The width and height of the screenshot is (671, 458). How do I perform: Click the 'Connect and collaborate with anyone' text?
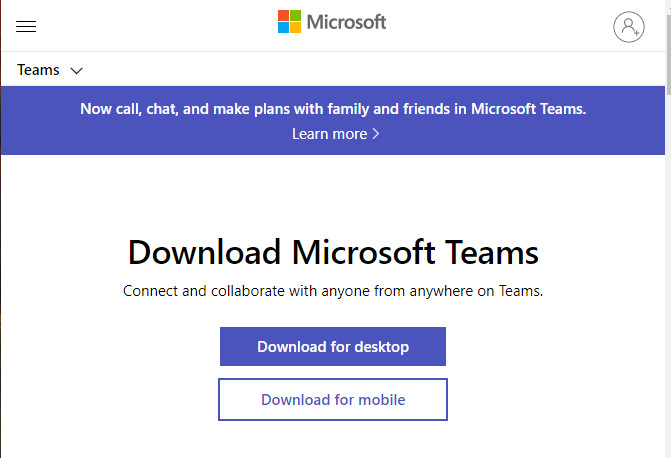[x=333, y=291]
